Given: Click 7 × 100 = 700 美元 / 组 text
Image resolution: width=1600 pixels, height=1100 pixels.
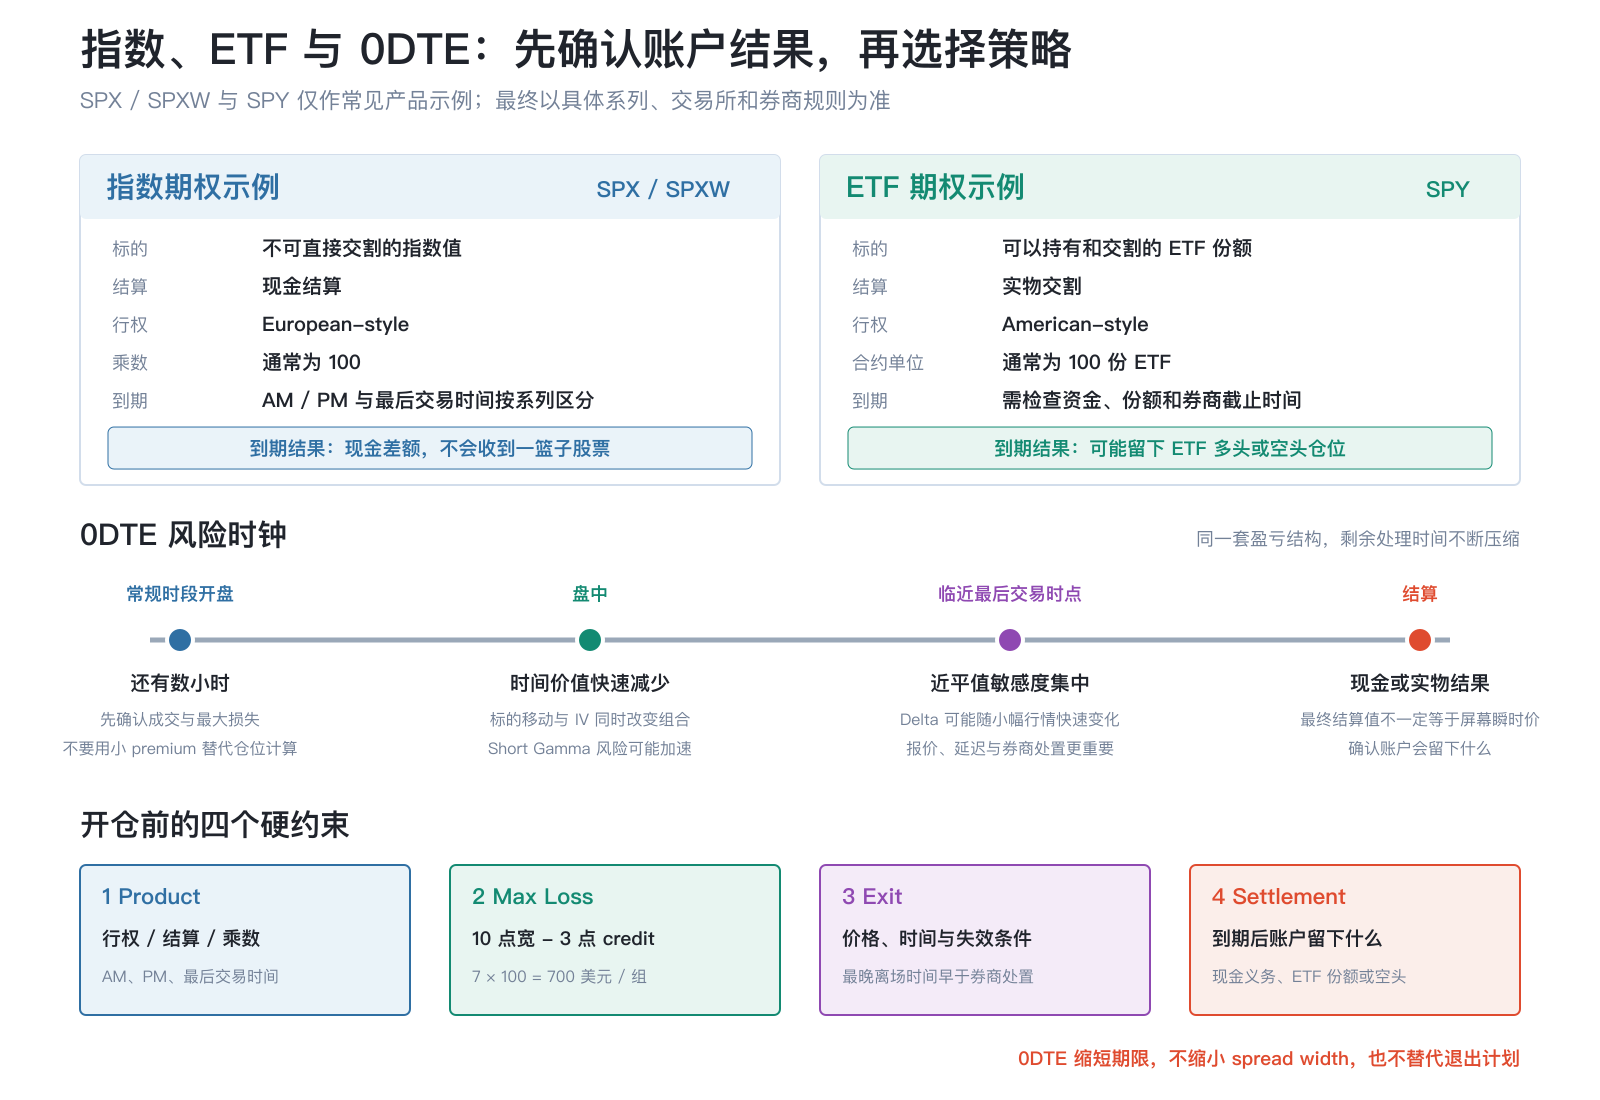Looking at the screenshot, I should (x=559, y=976).
